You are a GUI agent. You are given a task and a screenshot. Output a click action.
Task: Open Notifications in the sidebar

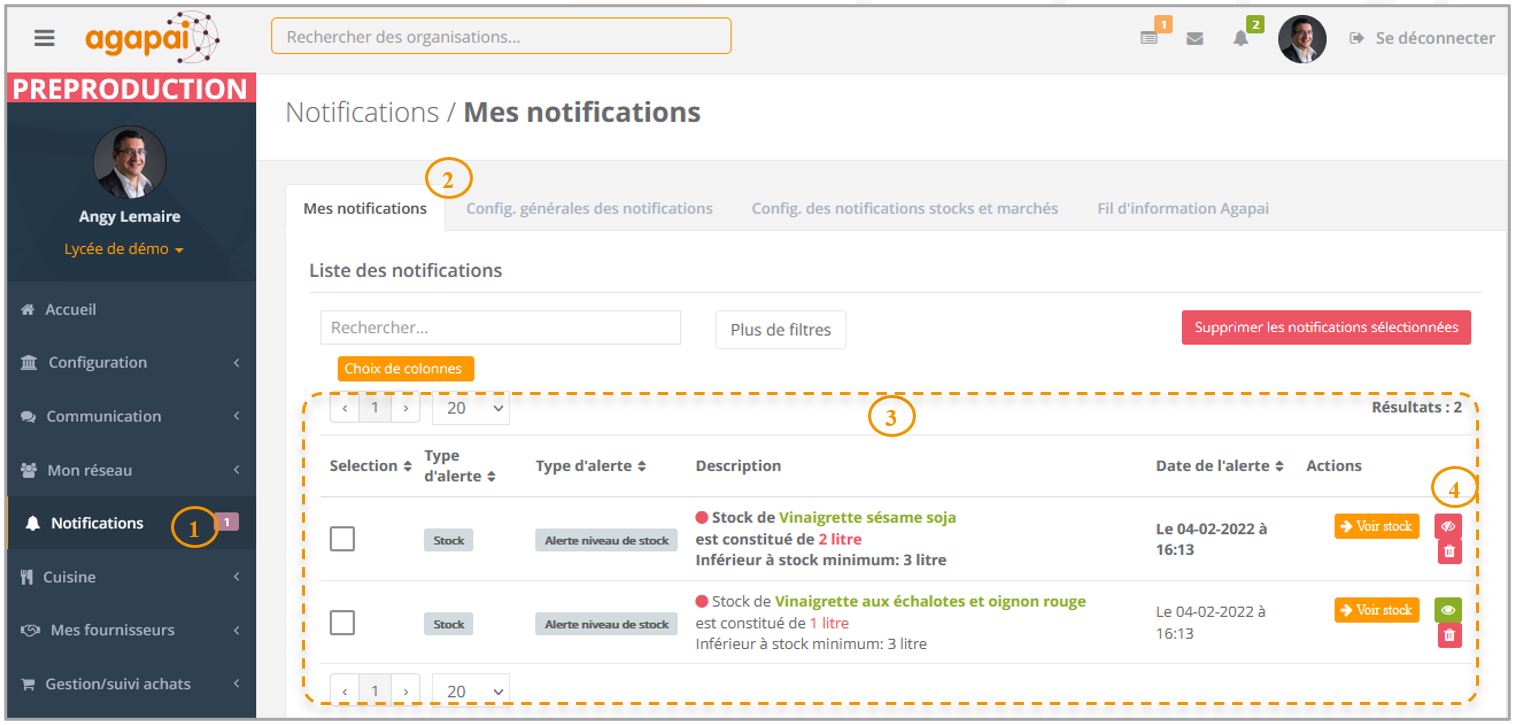[130, 523]
